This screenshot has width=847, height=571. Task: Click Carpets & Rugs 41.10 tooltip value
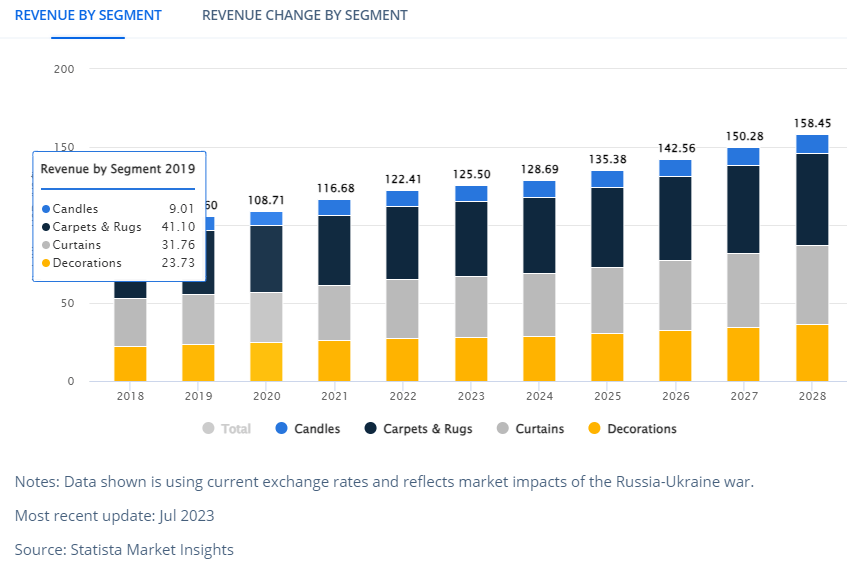[178, 226]
